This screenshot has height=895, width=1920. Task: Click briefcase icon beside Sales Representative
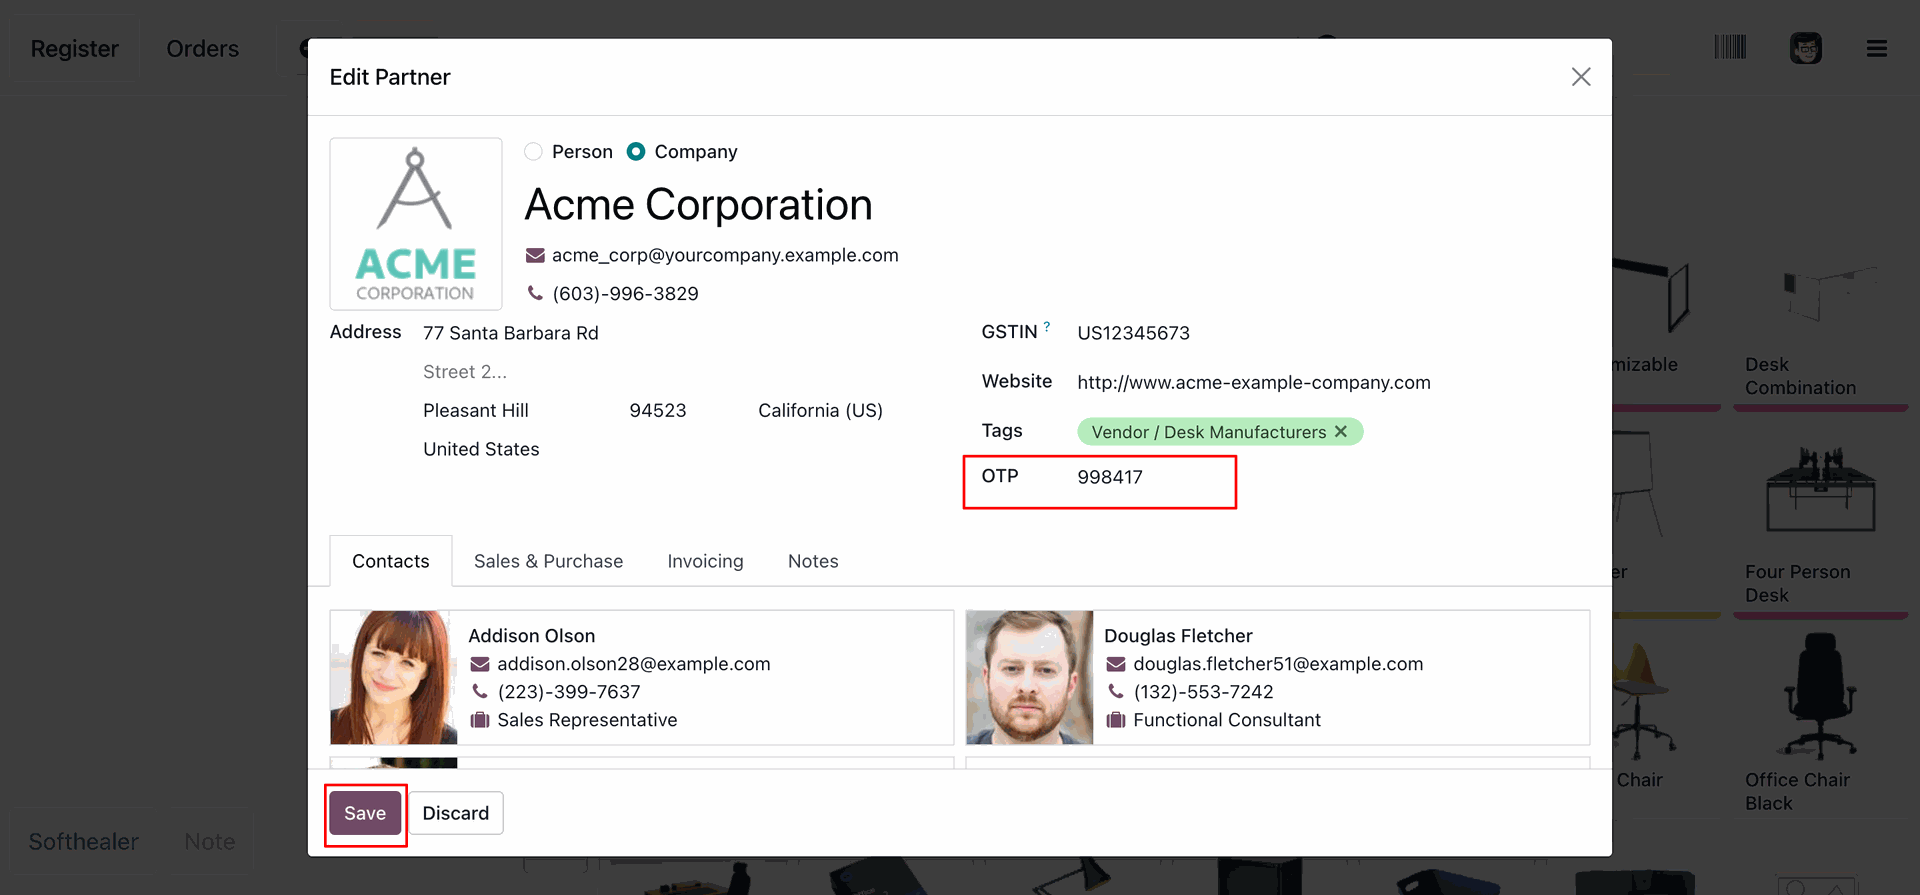coord(480,720)
